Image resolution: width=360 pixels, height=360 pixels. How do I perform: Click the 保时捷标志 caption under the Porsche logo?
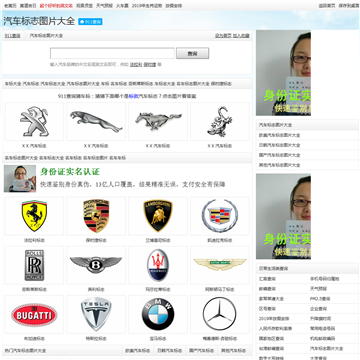tap(96, 240)
